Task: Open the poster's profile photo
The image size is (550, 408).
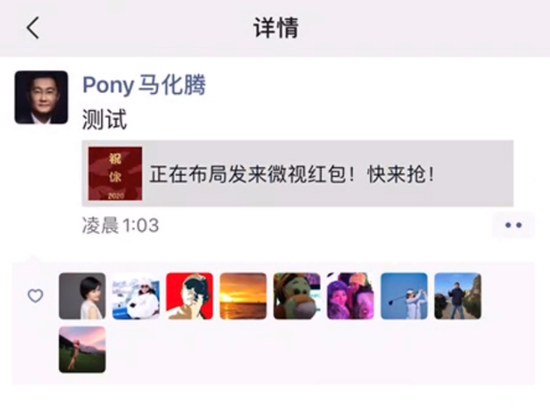Action: pyautogui.click(x=41, y=97)
